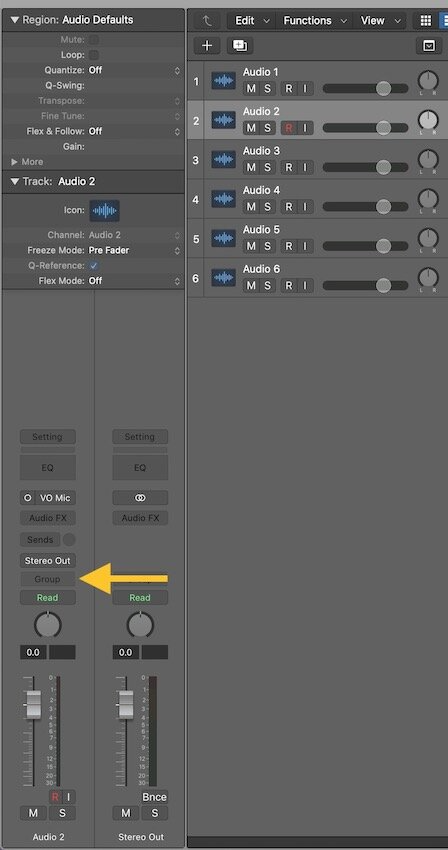This screenshot has width=448, height=850.
Task: Click the Audio 4 waveform track icon
Action: tap(223, 199)
